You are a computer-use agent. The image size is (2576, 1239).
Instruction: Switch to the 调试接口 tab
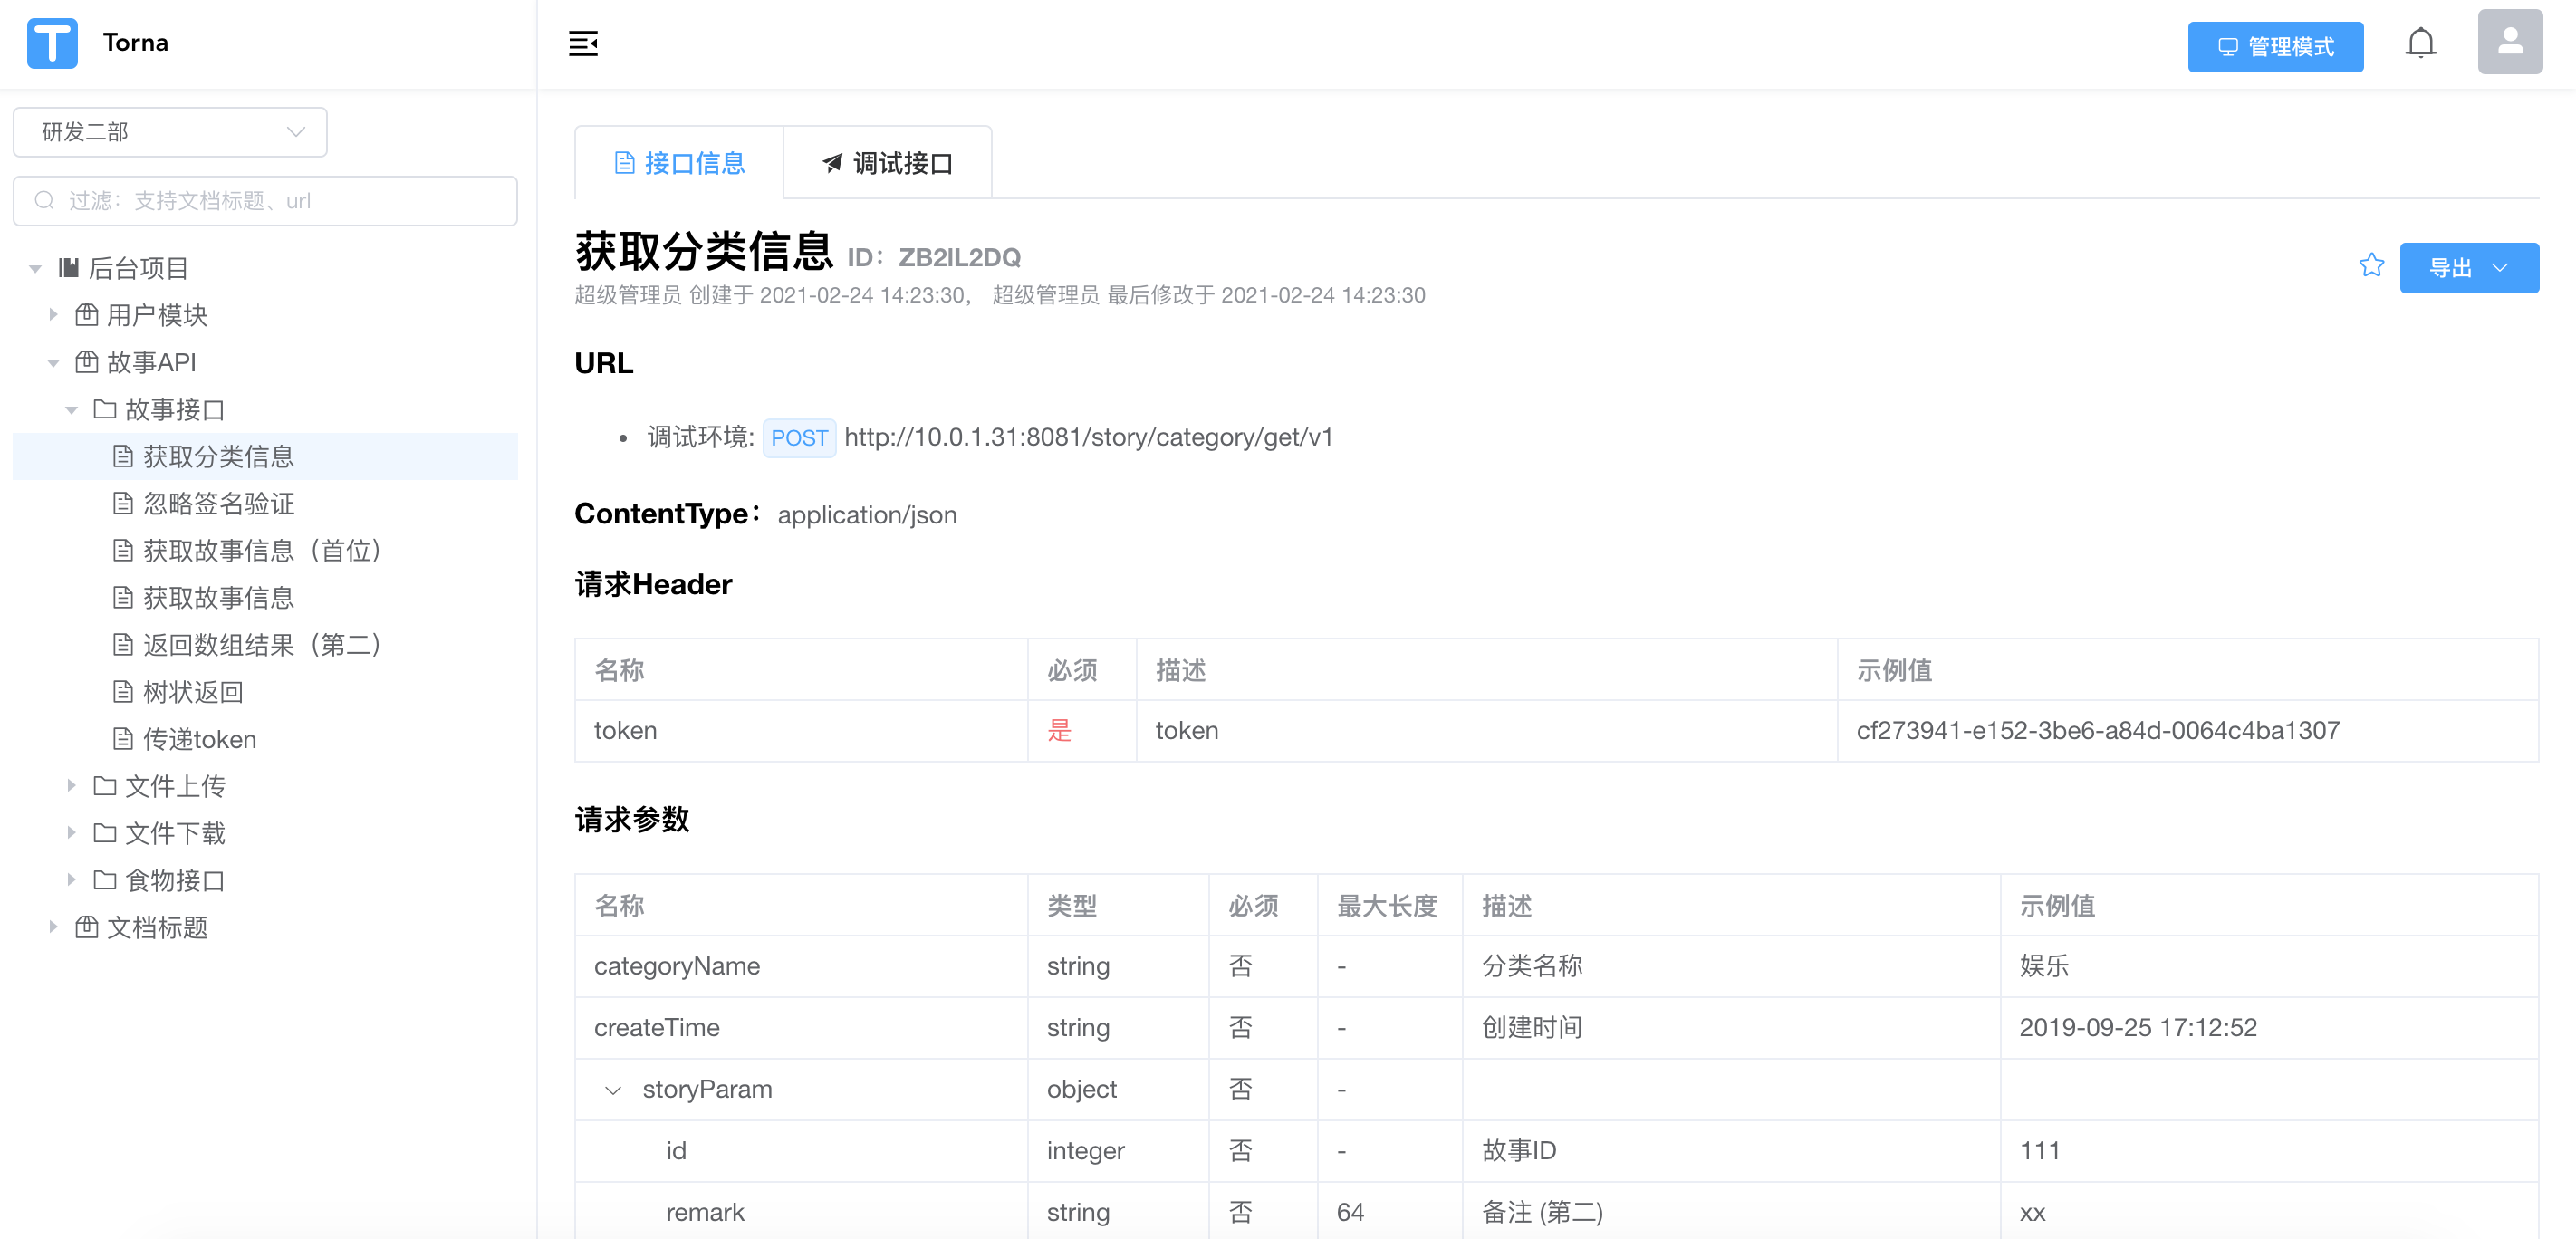pyautogui.click(x=887, y=163)
